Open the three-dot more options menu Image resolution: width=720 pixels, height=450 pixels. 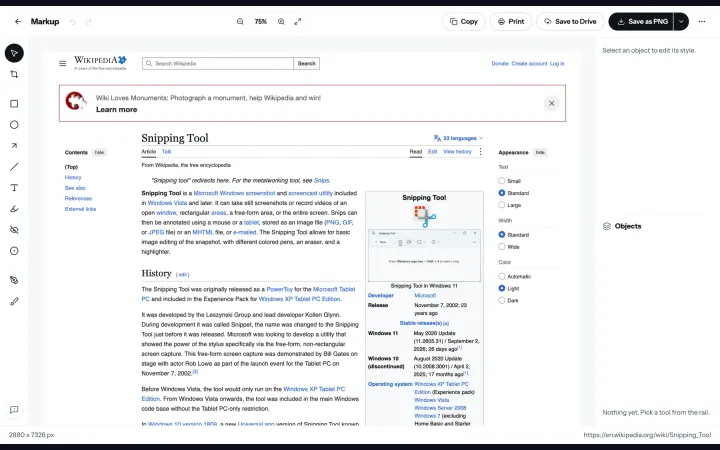(x=702, y=22)
